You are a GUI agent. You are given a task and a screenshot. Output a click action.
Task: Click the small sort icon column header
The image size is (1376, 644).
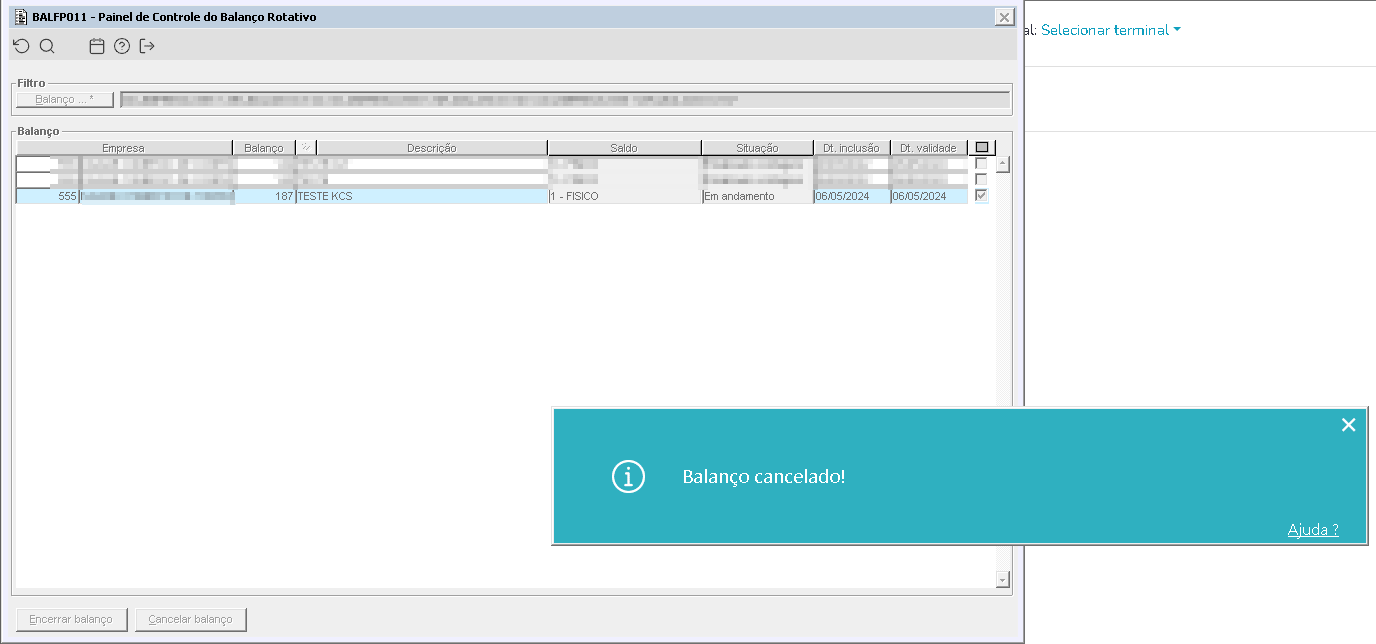point(306,148)
